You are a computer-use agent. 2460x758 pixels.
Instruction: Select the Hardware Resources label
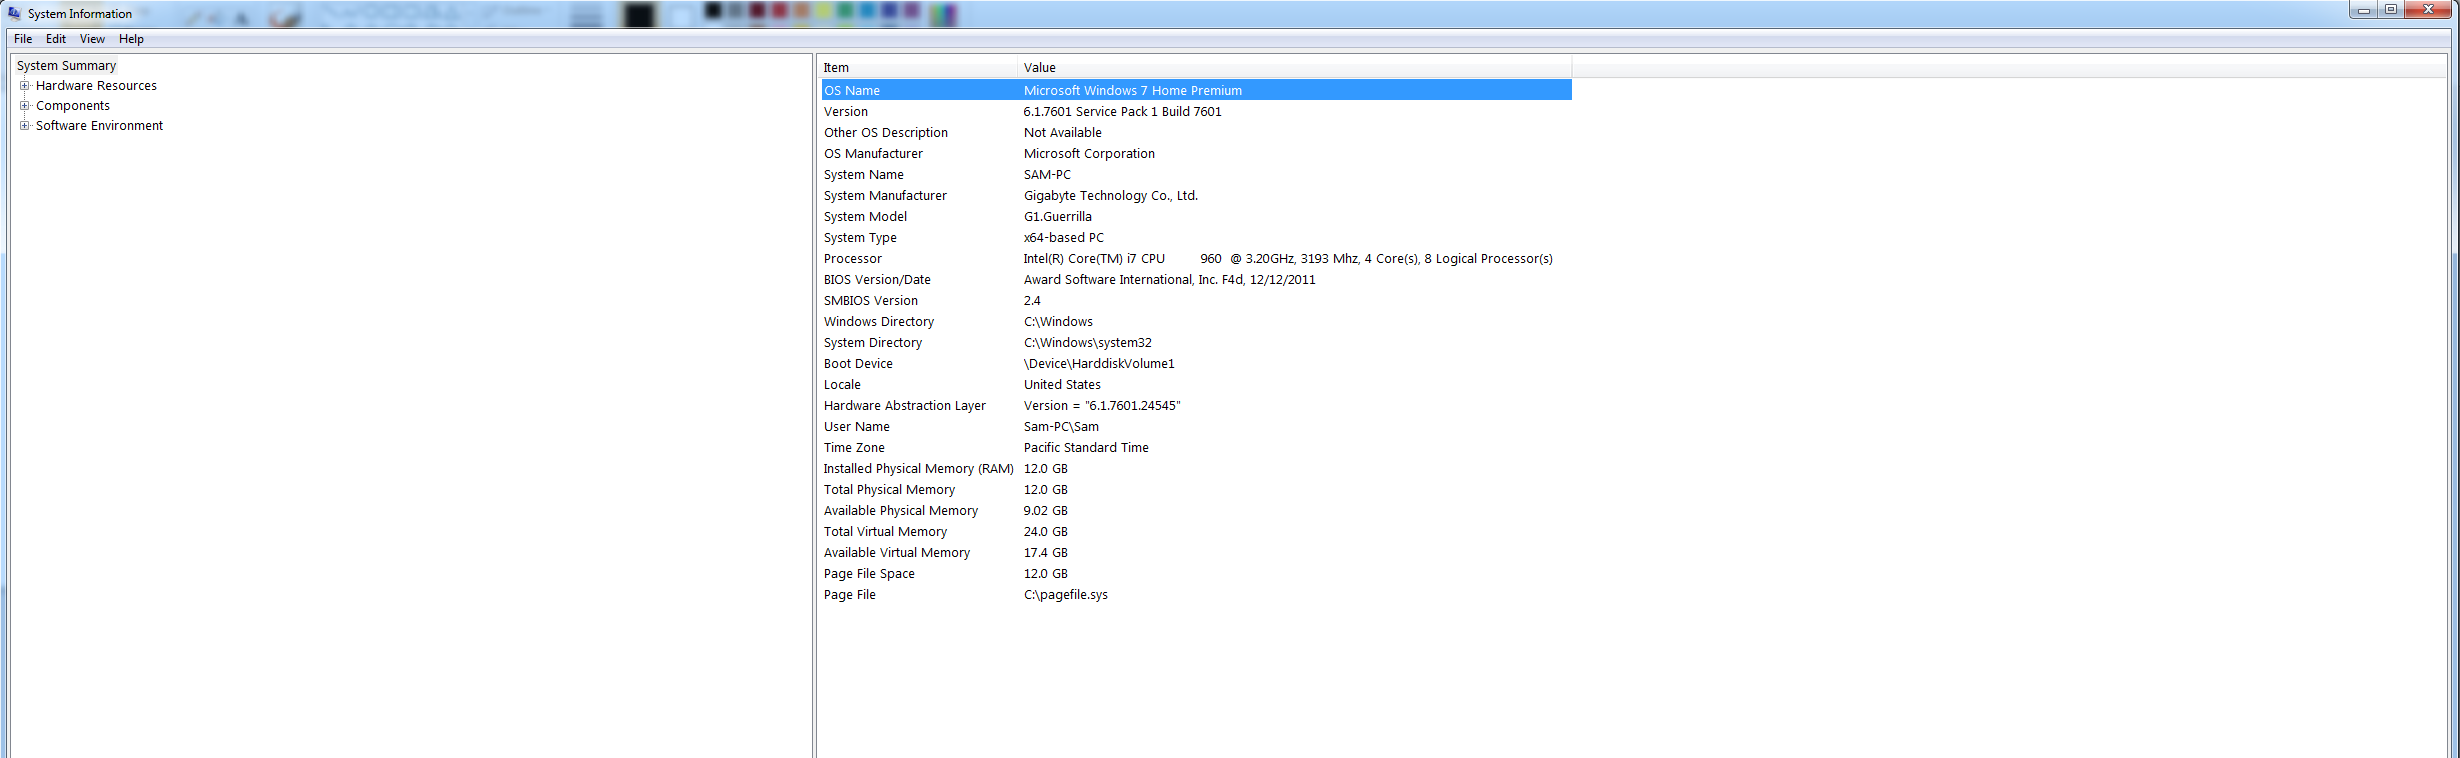pos(96,86)
